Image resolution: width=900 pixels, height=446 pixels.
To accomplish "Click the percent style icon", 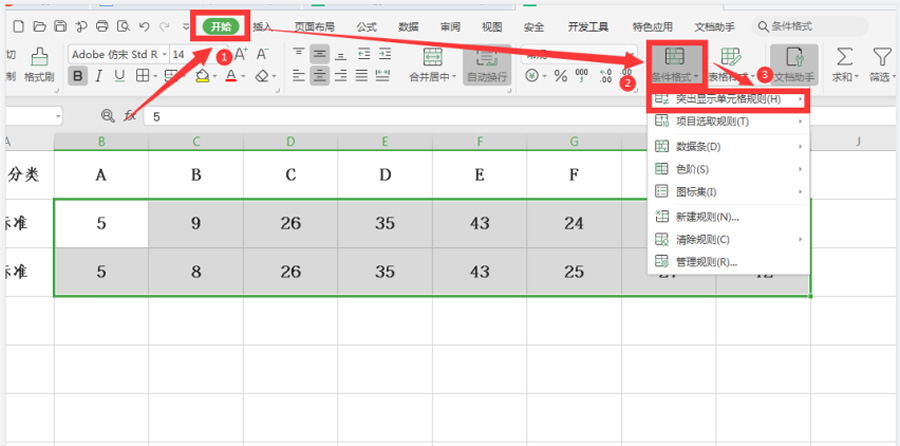I will pyautogui.click(x=560, y=76).
